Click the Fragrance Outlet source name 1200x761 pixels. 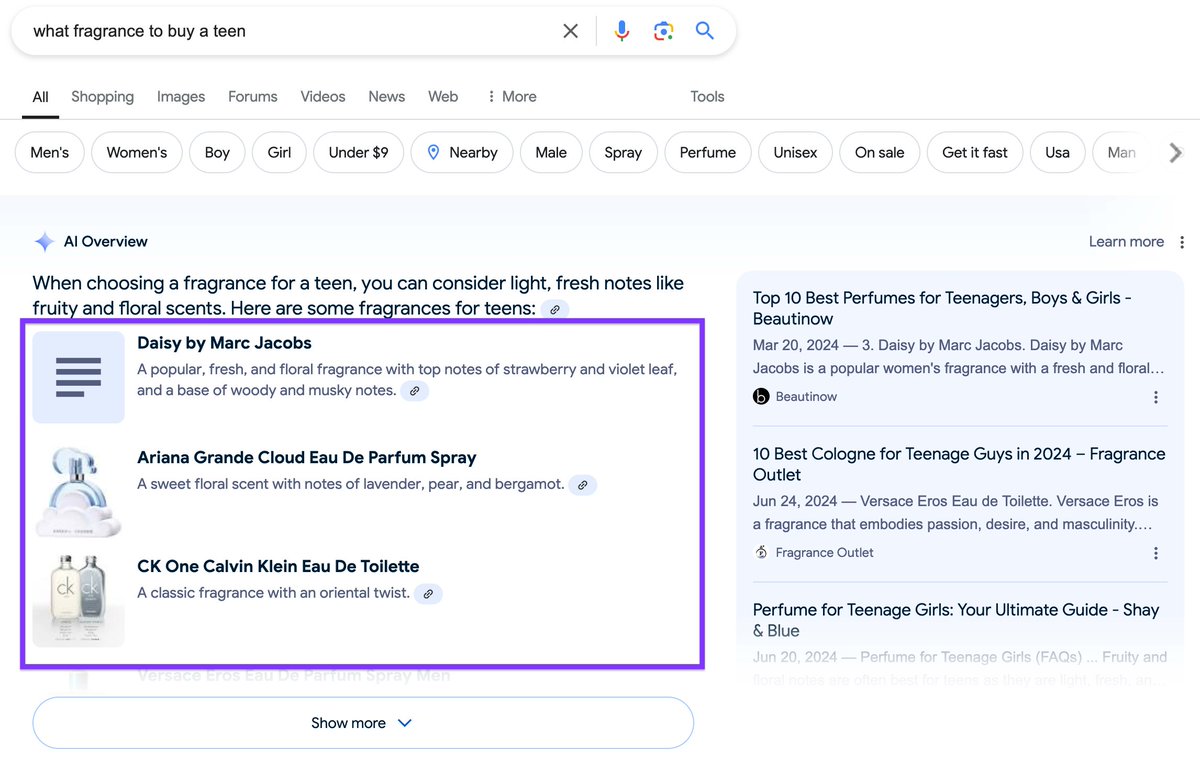click(825, 553)
